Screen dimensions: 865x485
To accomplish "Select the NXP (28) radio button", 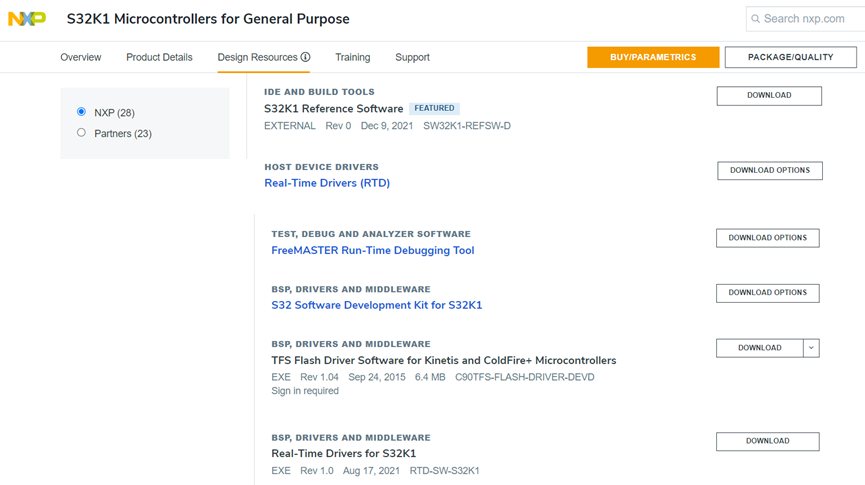I will (x=81, y=112).
